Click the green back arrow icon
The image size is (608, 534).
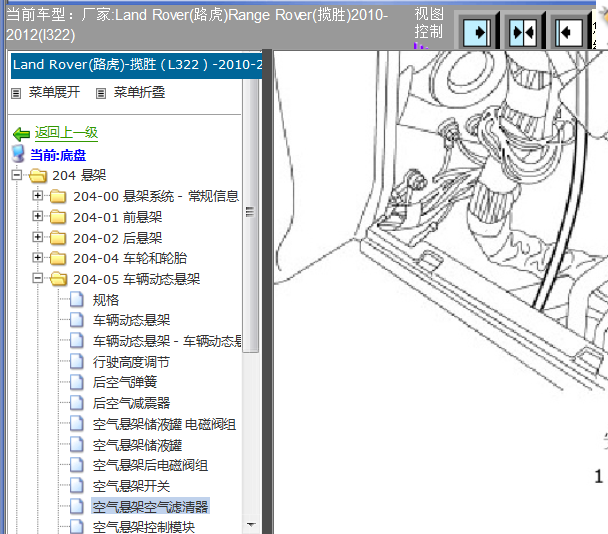21,134
